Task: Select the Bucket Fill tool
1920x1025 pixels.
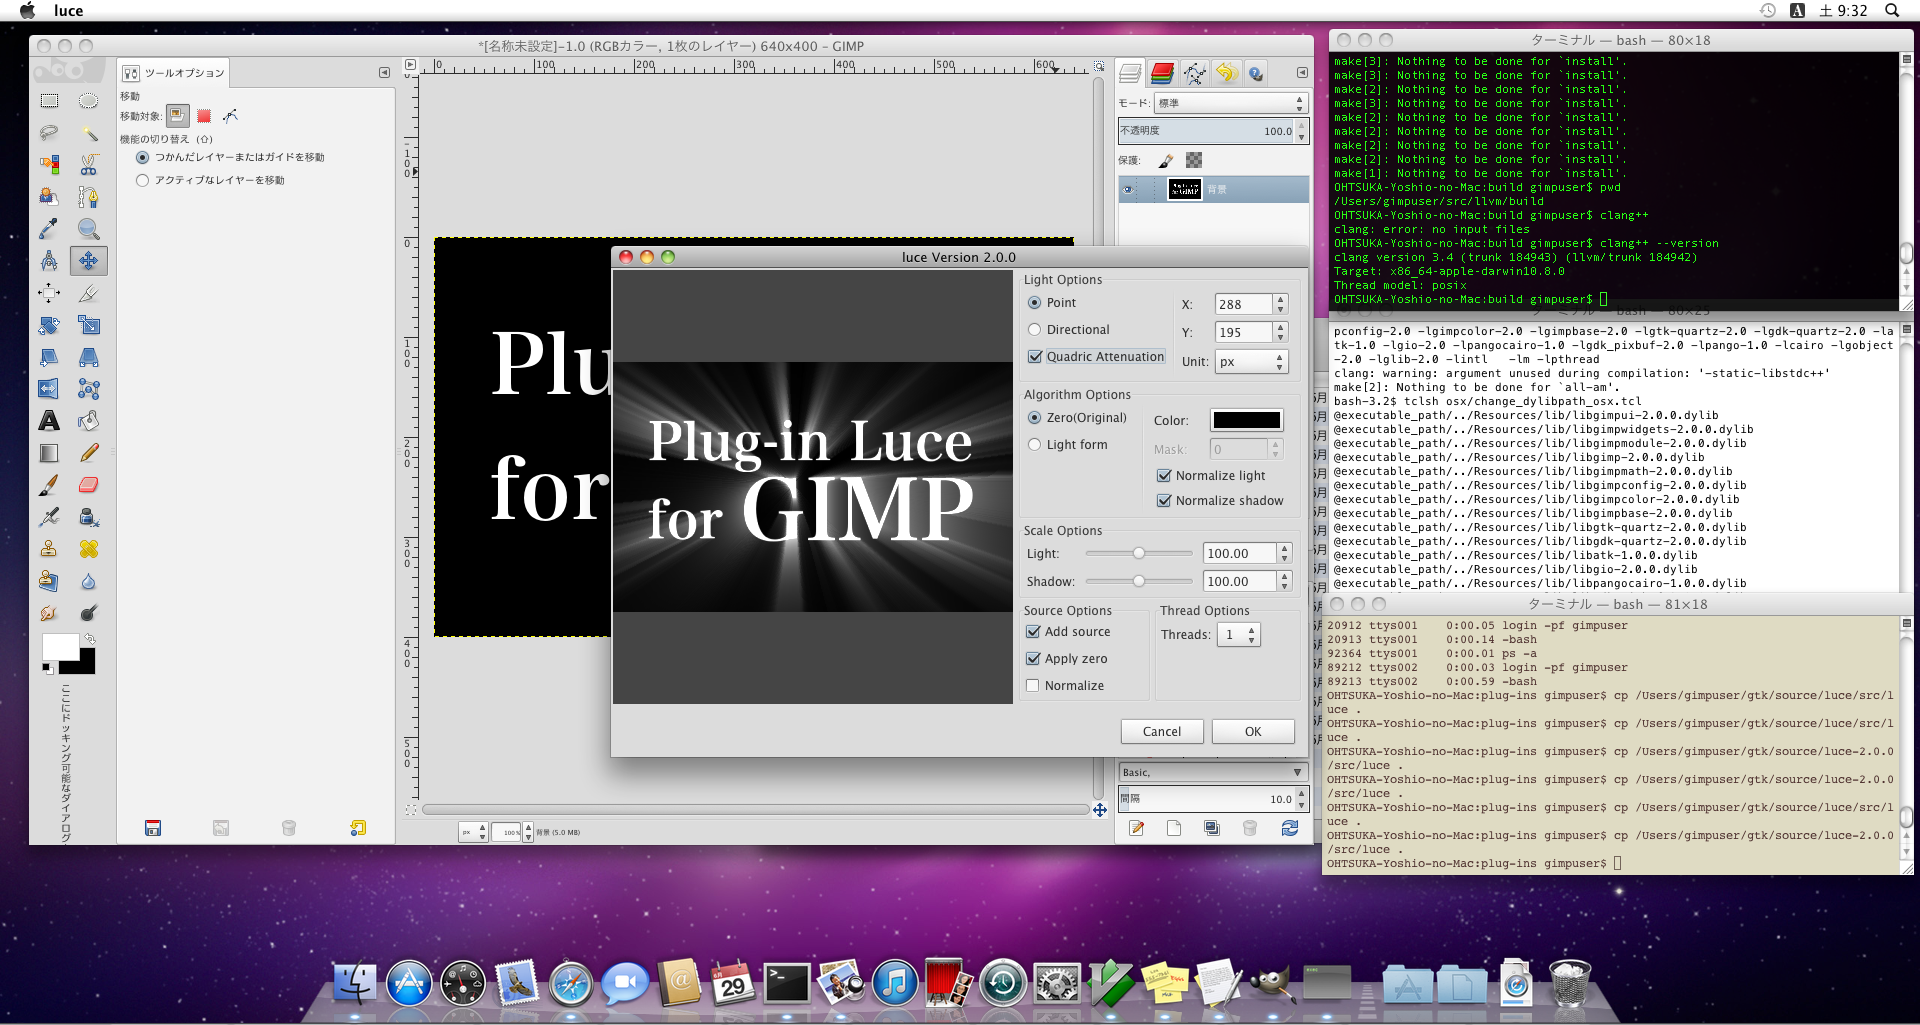Action: click(x=88, y=421)
